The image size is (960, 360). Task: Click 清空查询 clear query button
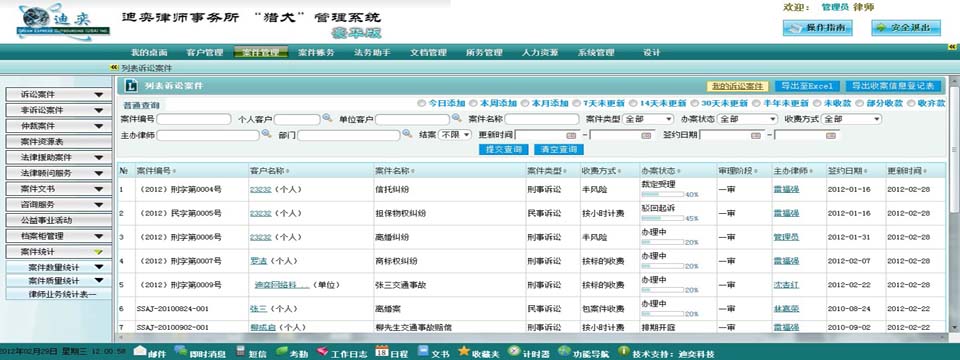(559, 149)
